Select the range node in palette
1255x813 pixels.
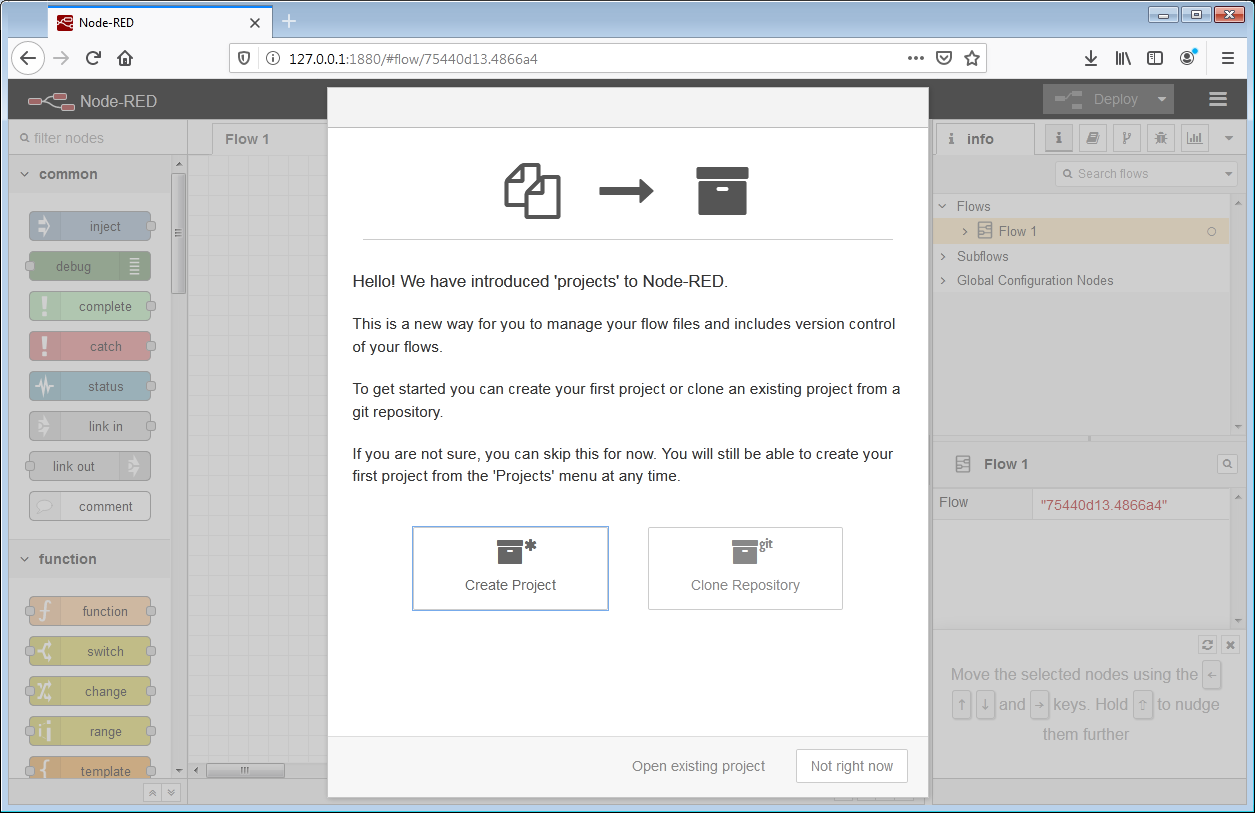[x=90, y=731]
